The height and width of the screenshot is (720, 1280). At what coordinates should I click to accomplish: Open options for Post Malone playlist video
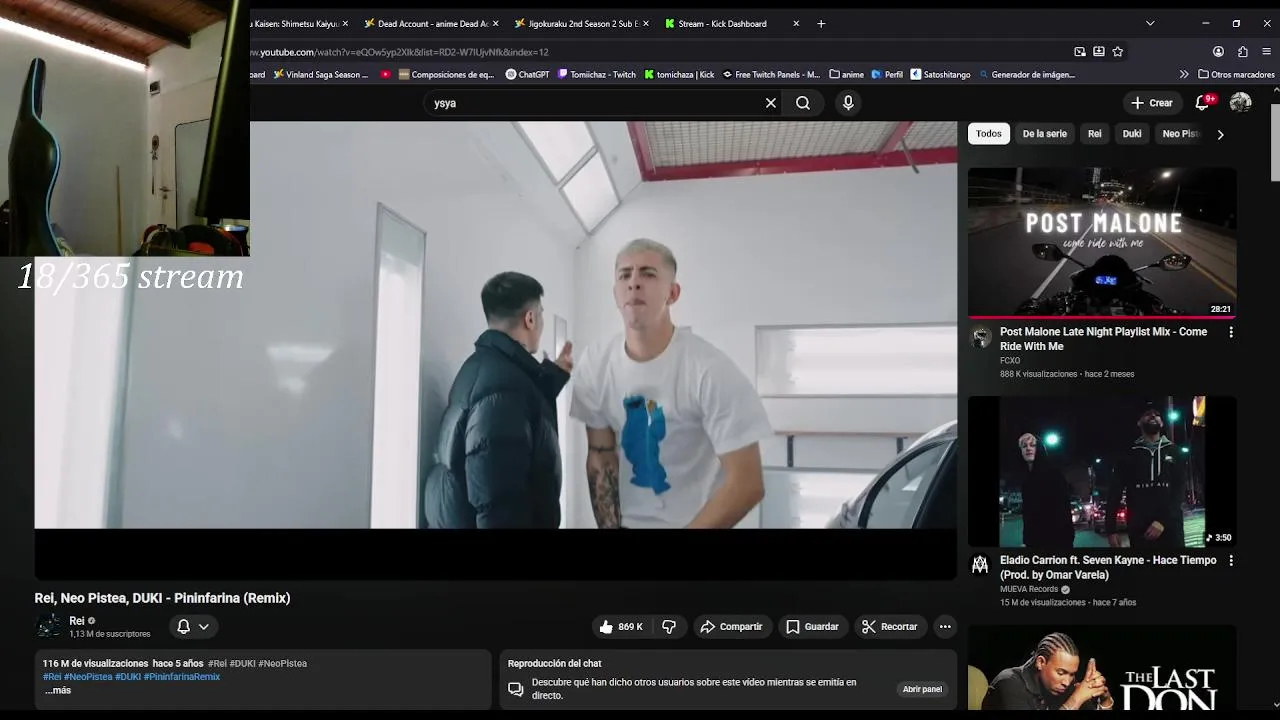(1231, 332)
